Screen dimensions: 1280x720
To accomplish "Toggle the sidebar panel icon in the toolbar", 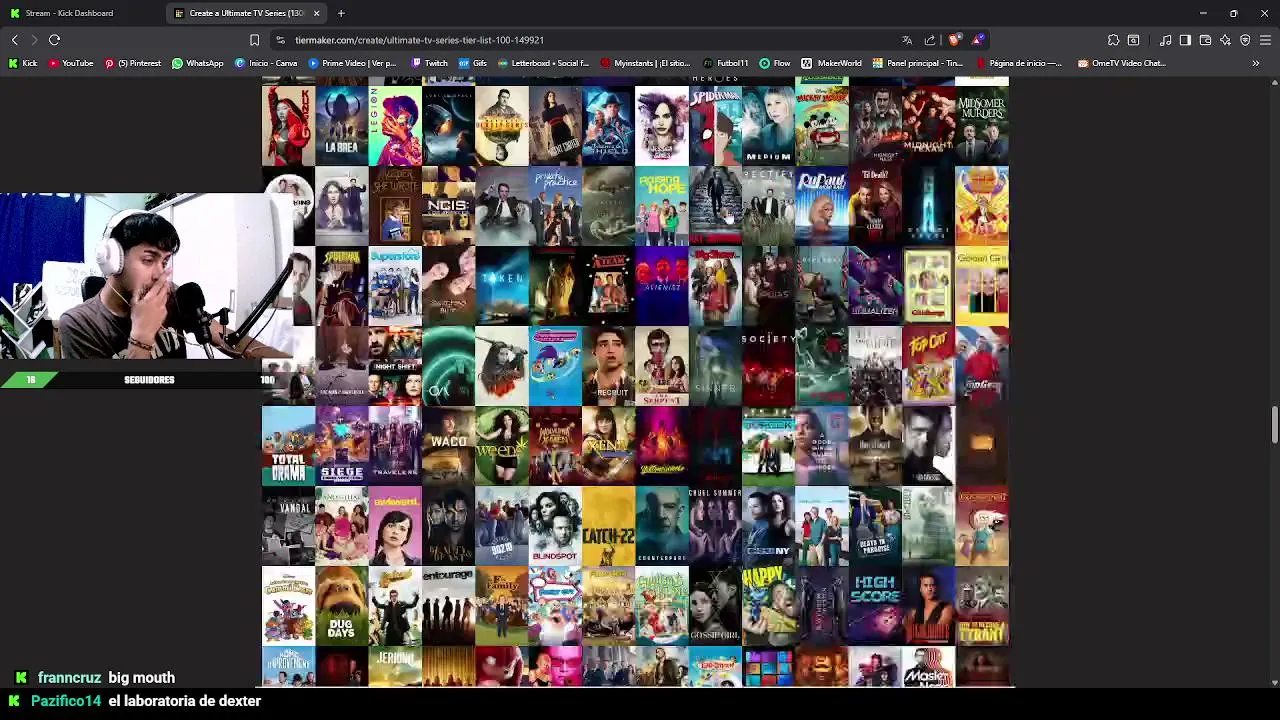I will (1185, 40).
